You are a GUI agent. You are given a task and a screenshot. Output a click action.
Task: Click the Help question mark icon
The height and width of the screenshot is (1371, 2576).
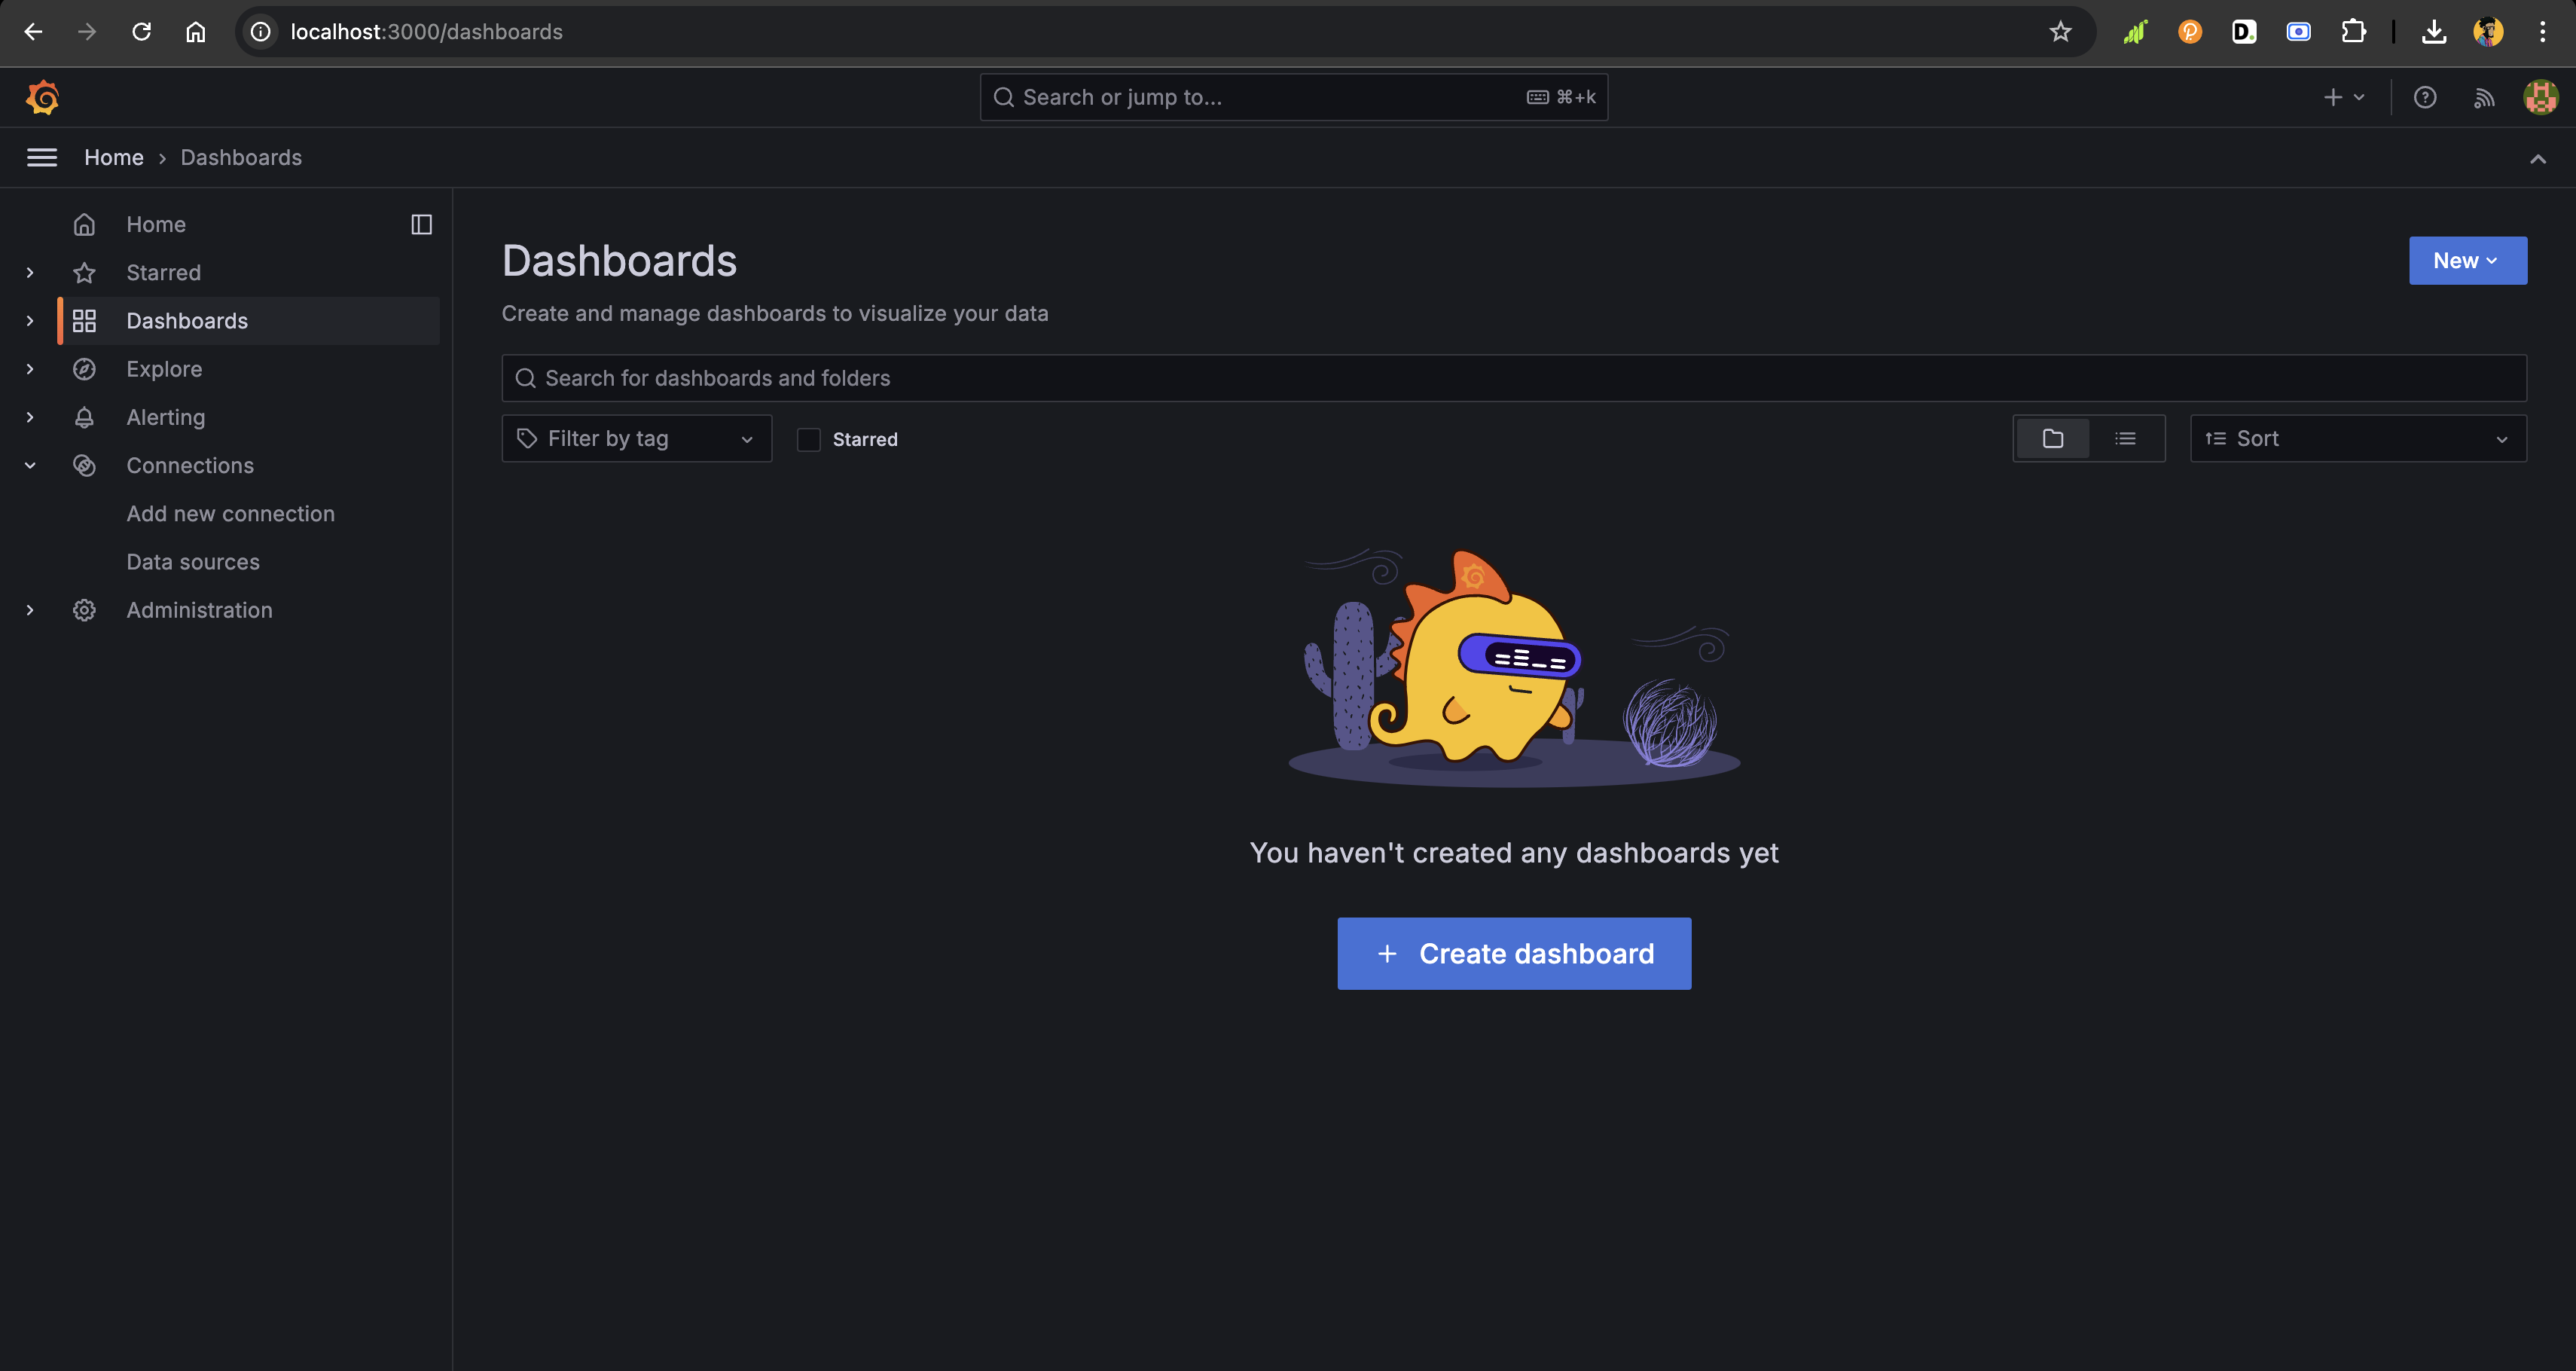(x=2425, y=97)
